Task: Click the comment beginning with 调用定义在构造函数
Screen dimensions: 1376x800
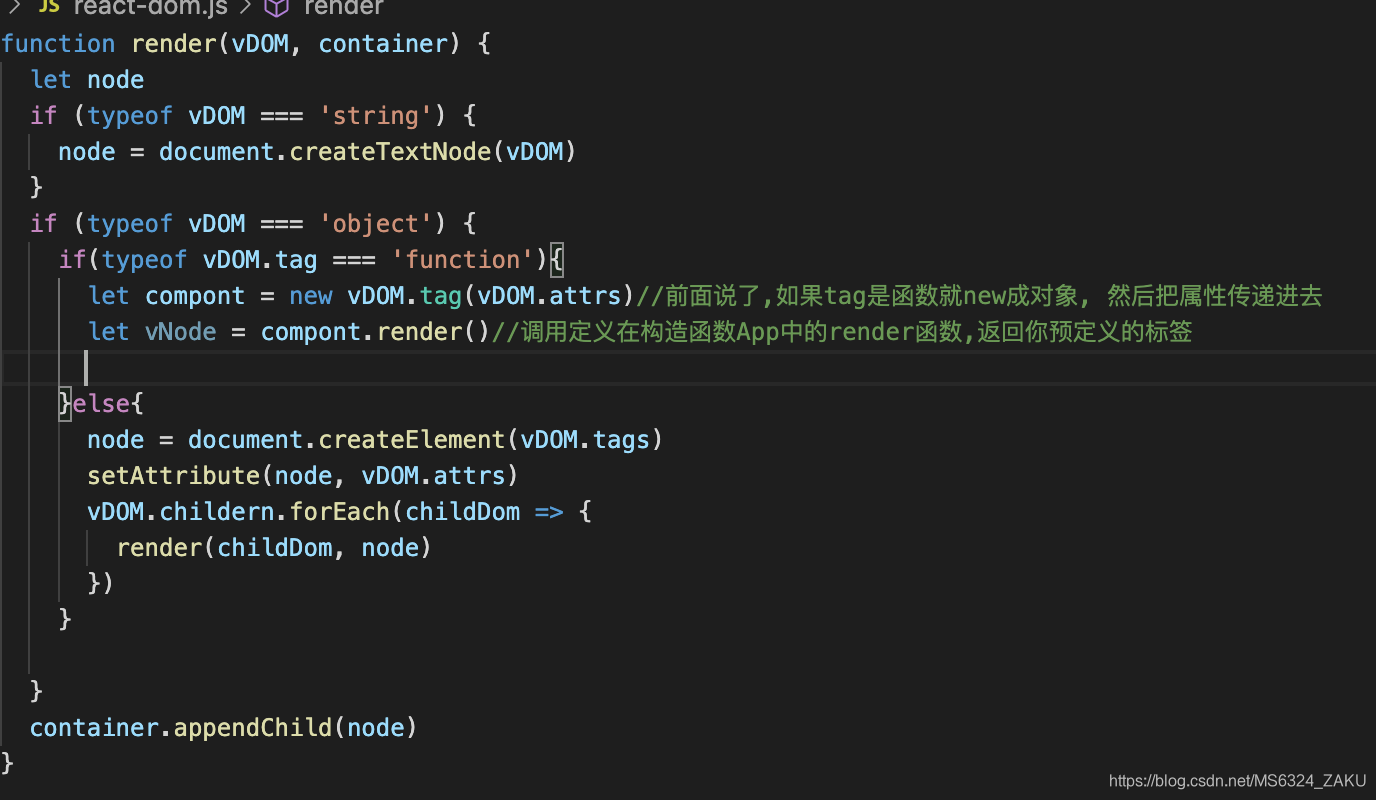Action: click(842, 332)
